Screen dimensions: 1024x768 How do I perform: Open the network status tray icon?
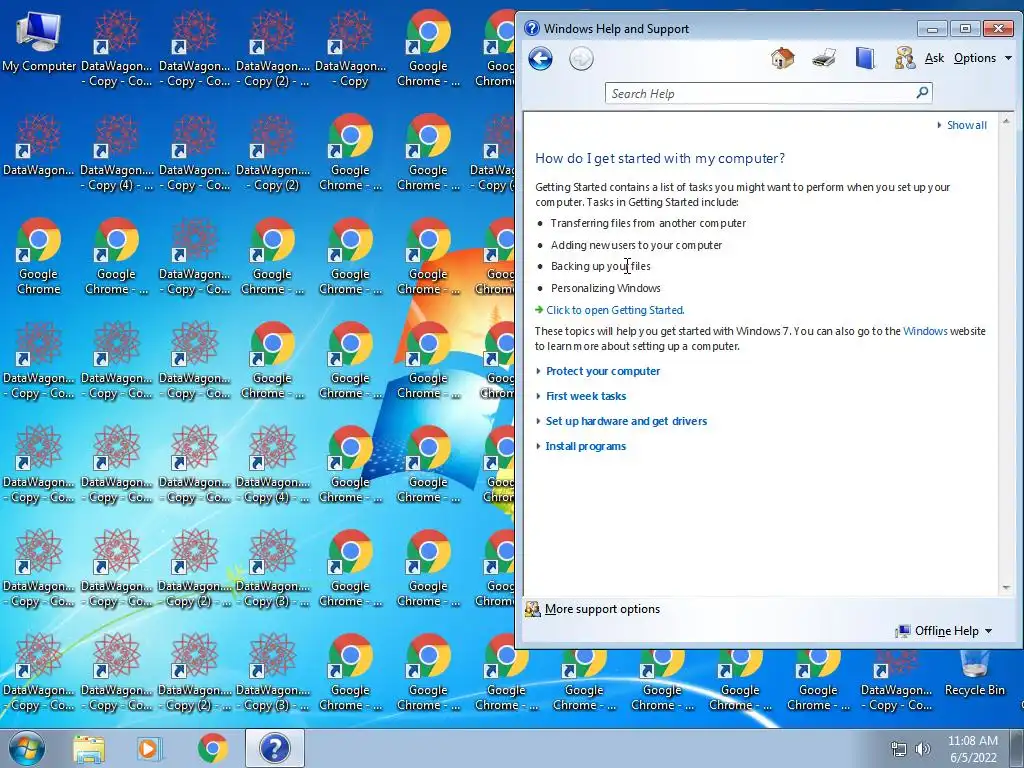[x=899, y=749]
